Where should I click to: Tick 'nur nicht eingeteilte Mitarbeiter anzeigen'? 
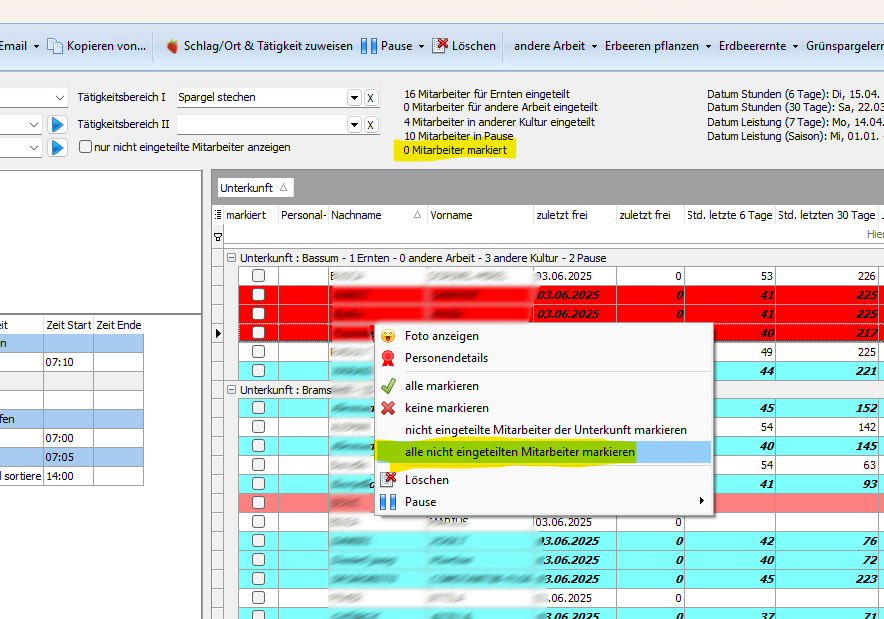pos(86,147)
